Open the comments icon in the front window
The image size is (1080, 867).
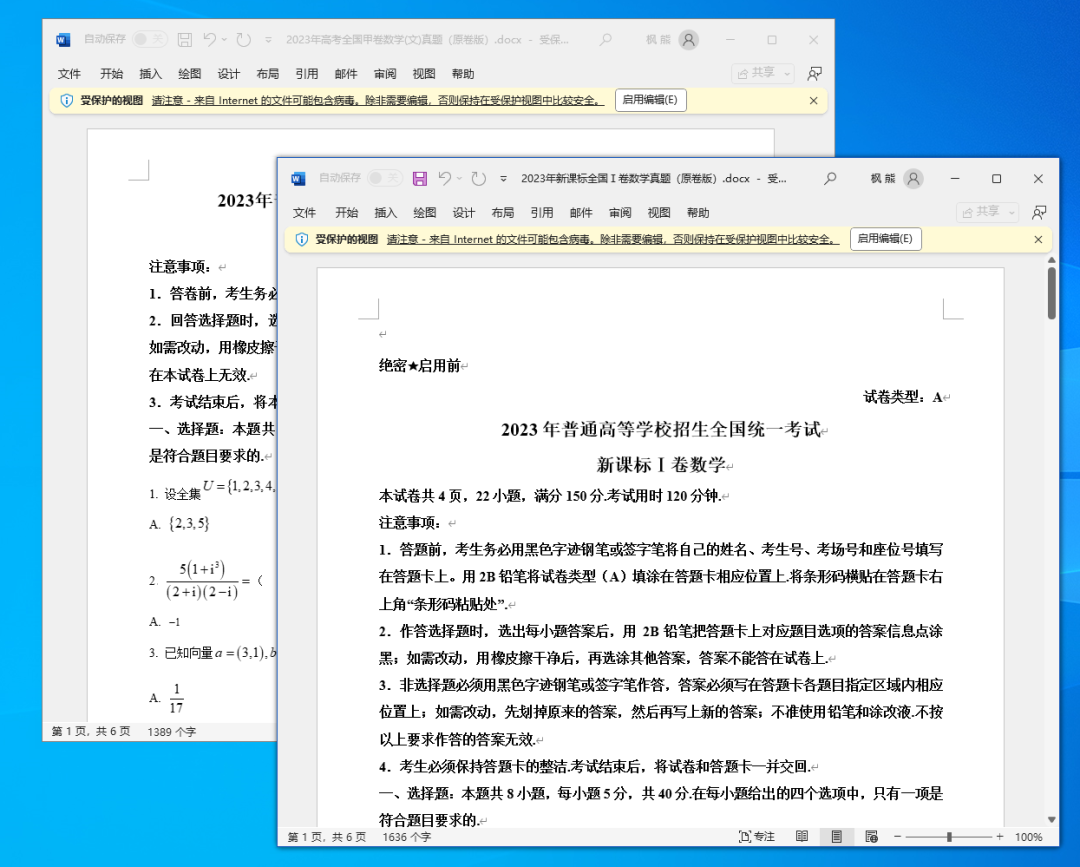click(1039, 213)
